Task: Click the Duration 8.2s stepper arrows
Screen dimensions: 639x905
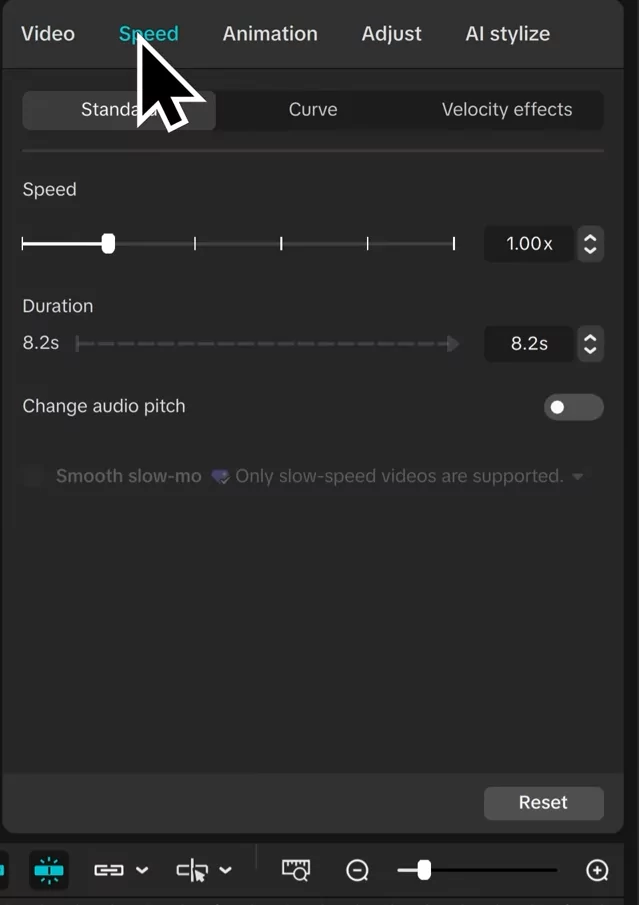Action: pyautogui.click(x=590, y=344)
